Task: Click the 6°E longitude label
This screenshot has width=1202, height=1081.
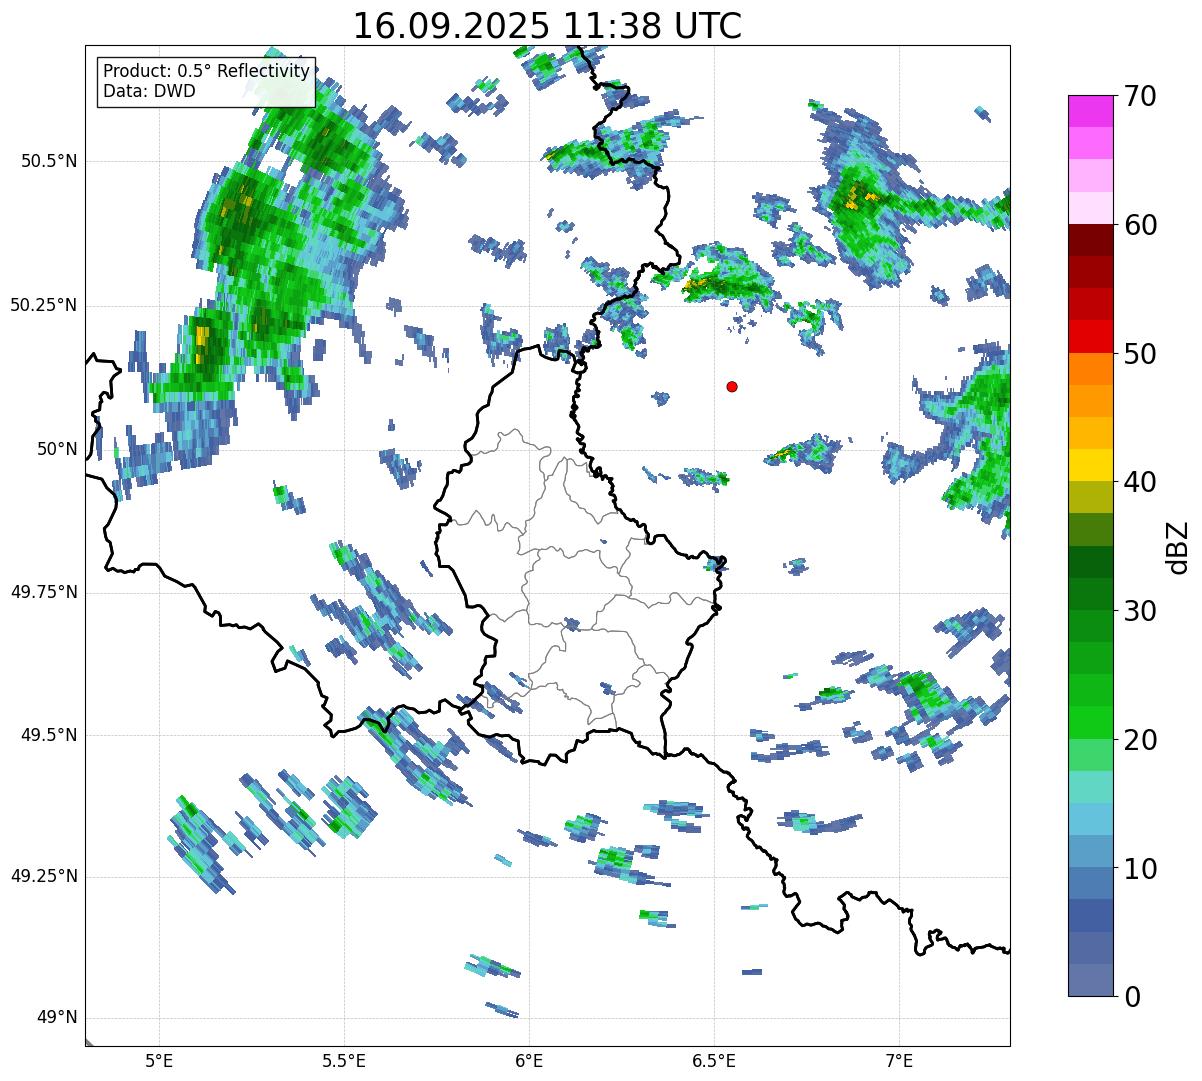Action: pos(529,1060)
